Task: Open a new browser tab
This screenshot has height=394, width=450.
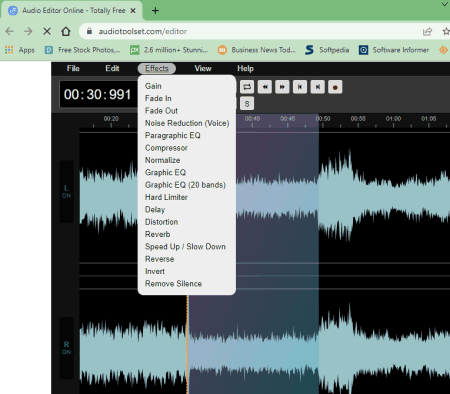Action: (155, 11)
